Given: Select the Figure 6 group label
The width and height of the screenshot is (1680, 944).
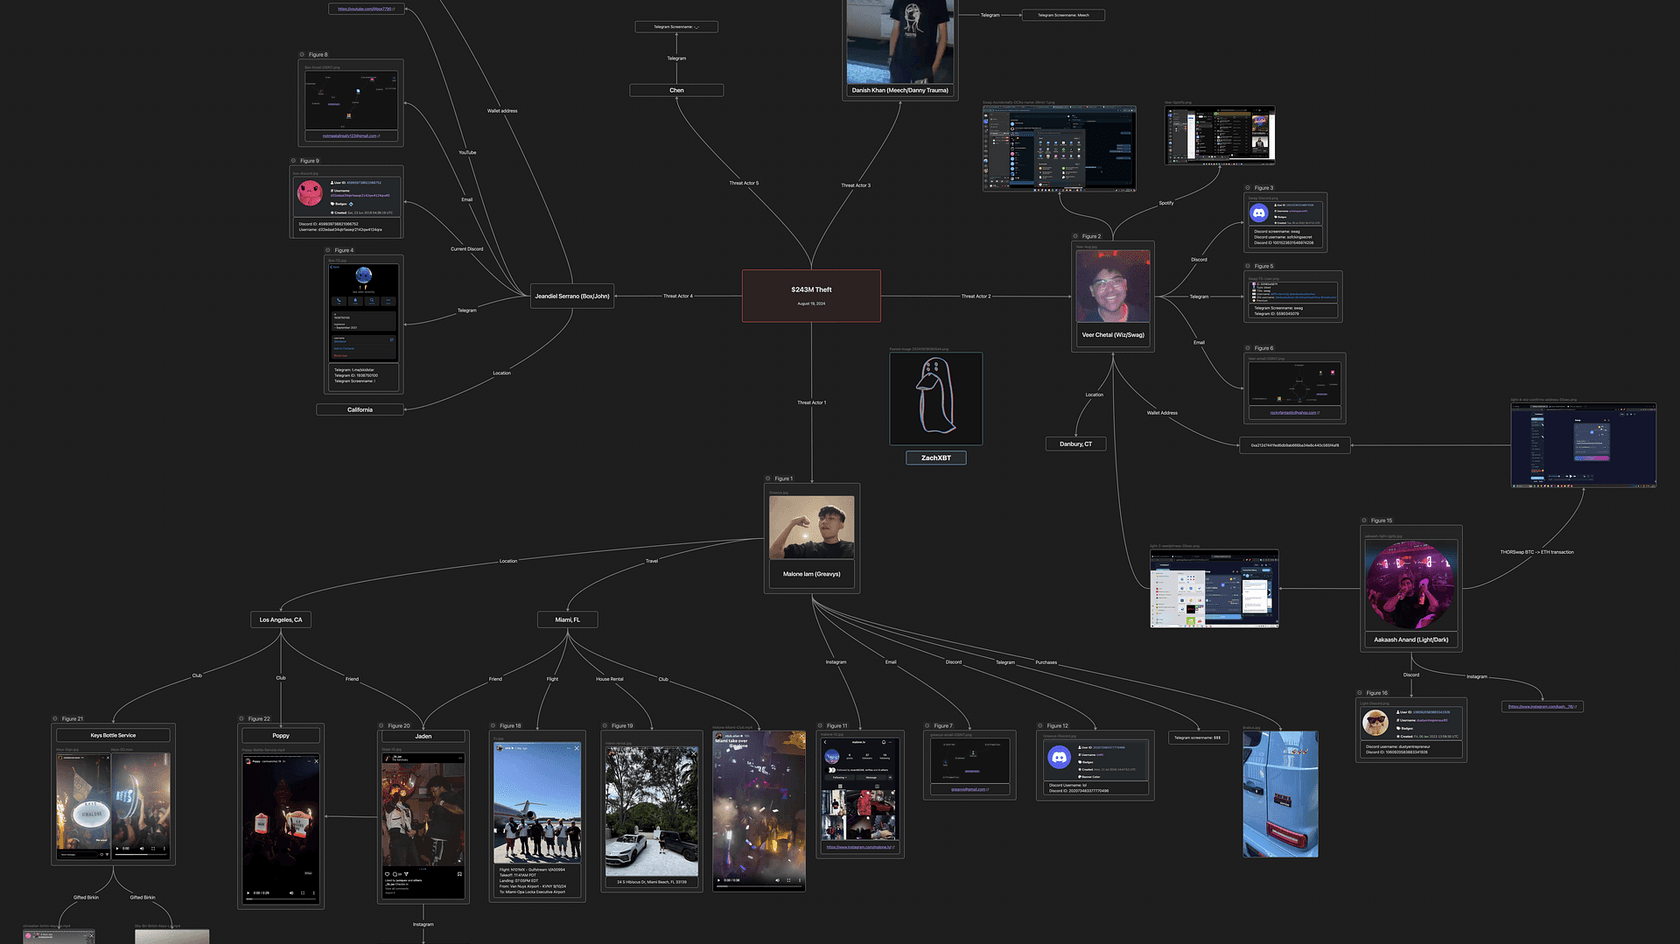Looking at the screenshot, I should click(x=1264, y=349).
